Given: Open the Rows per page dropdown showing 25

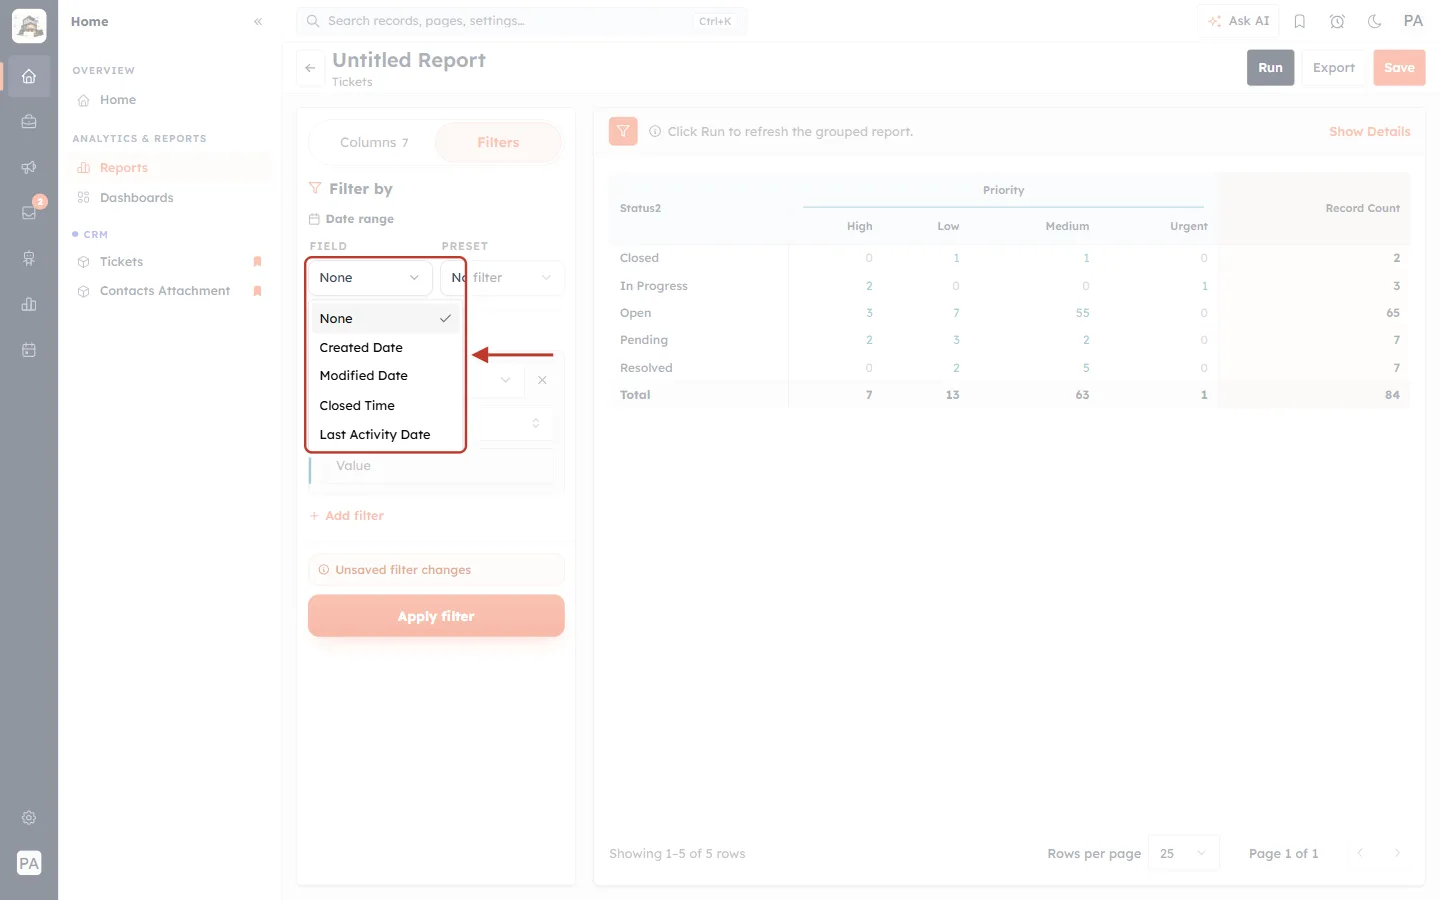Looking at the screenshot, I should [x=1184, y=853].
